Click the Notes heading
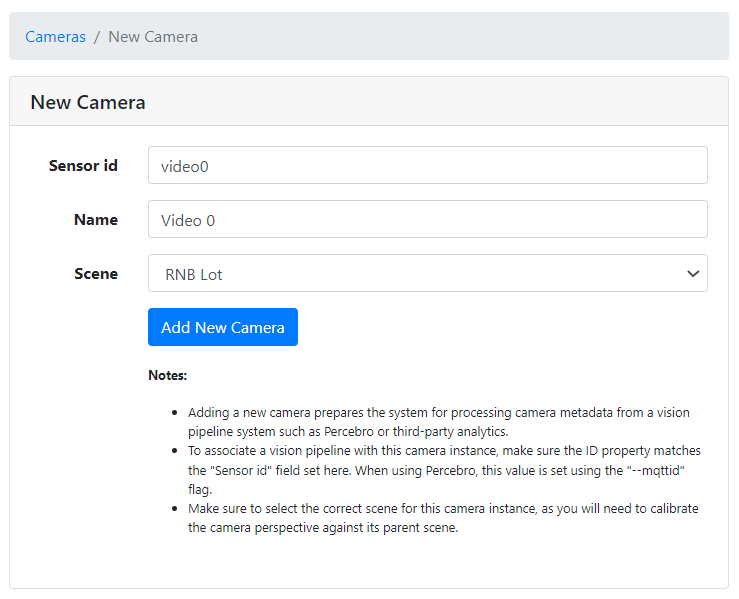Image resolution: width=739 pixels, height=599 pixels. 168,376
